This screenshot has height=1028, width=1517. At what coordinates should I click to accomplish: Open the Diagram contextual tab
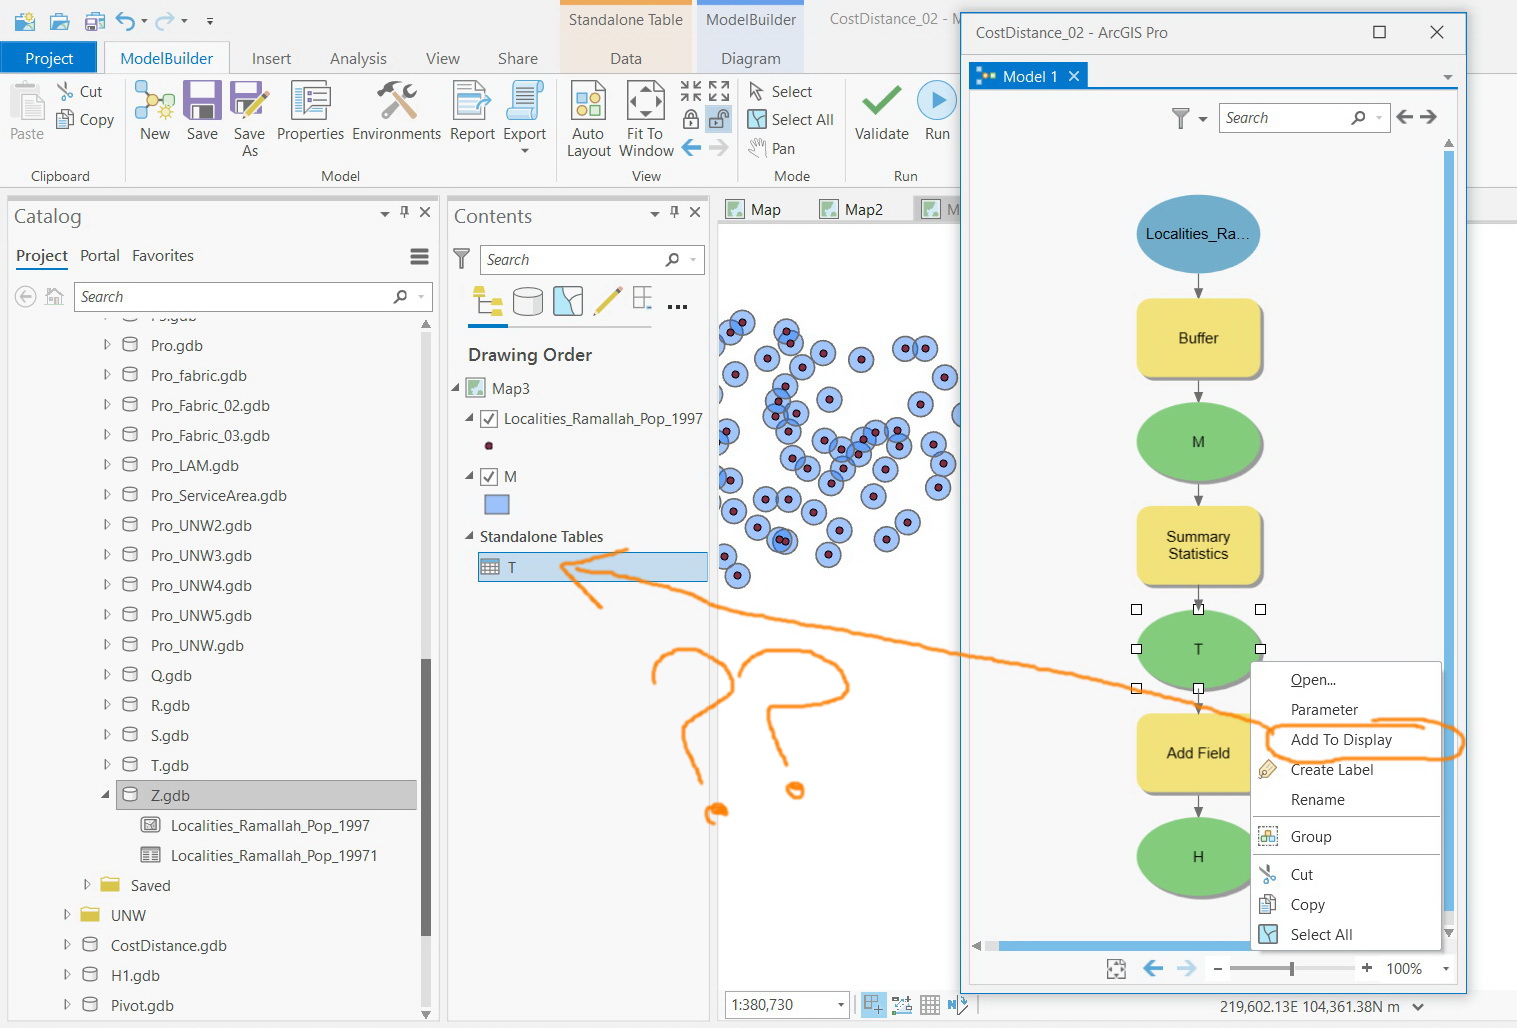pyautogui.click(x=751, y=58)
